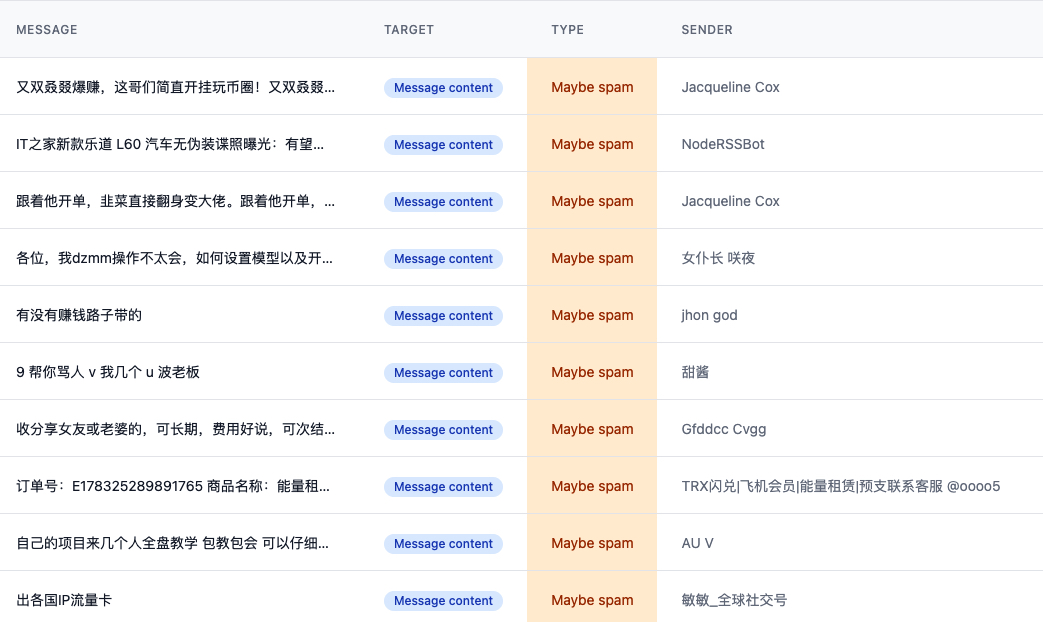Open message starting with 收分享女友或老婆的
Image resolution: width=1043 pixels, height=622 pixels.
176,429
